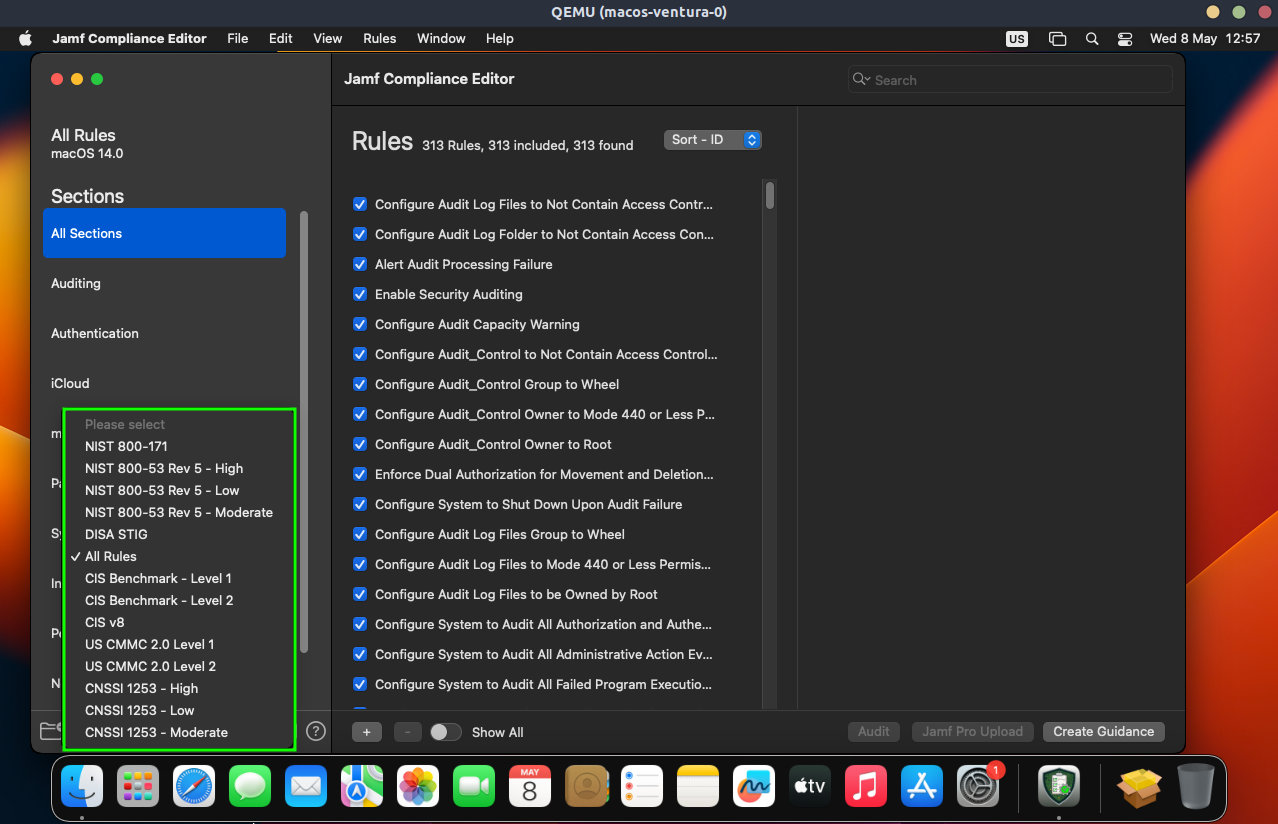Screen dimensions: 1278x824
Task: Open the Jamf Compliance Editor Dock icon
Action: [1057, 787]
